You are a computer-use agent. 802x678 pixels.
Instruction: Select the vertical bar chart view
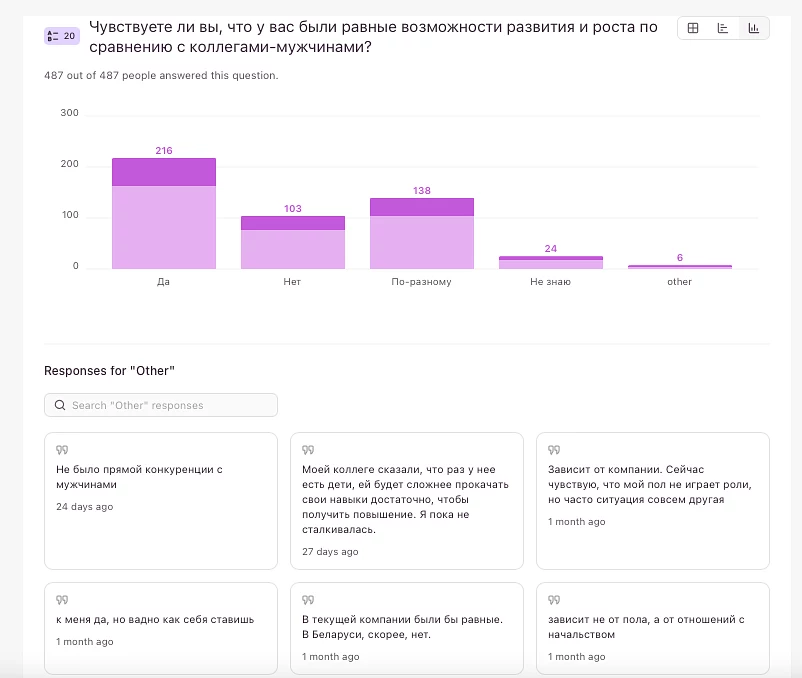coord(753,29)
